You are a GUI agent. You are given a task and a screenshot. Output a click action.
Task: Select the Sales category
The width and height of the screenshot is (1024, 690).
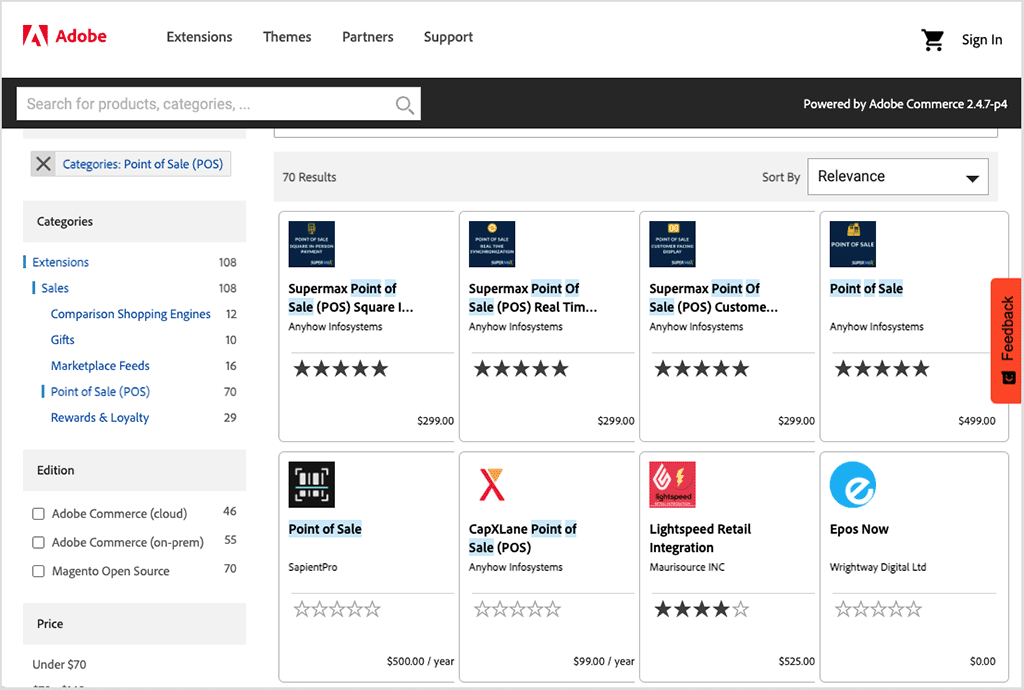(x=55, y=289)
